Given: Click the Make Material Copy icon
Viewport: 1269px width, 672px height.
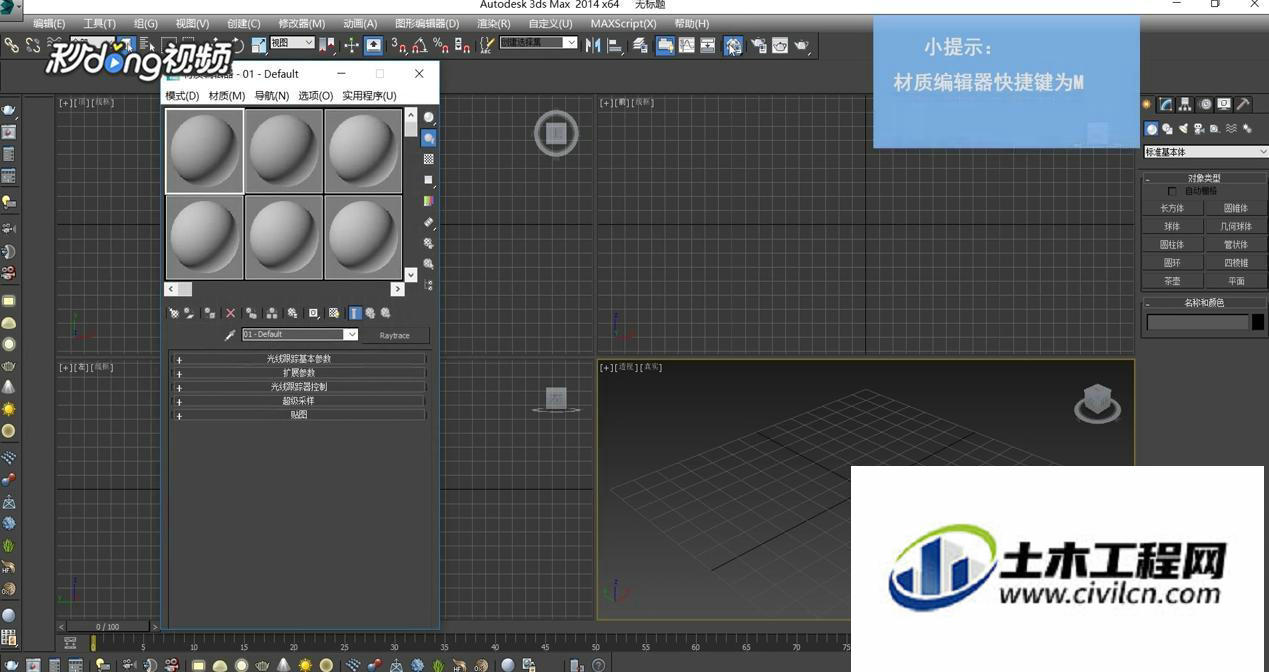Looking at the screenshot, I should [251, 313].
